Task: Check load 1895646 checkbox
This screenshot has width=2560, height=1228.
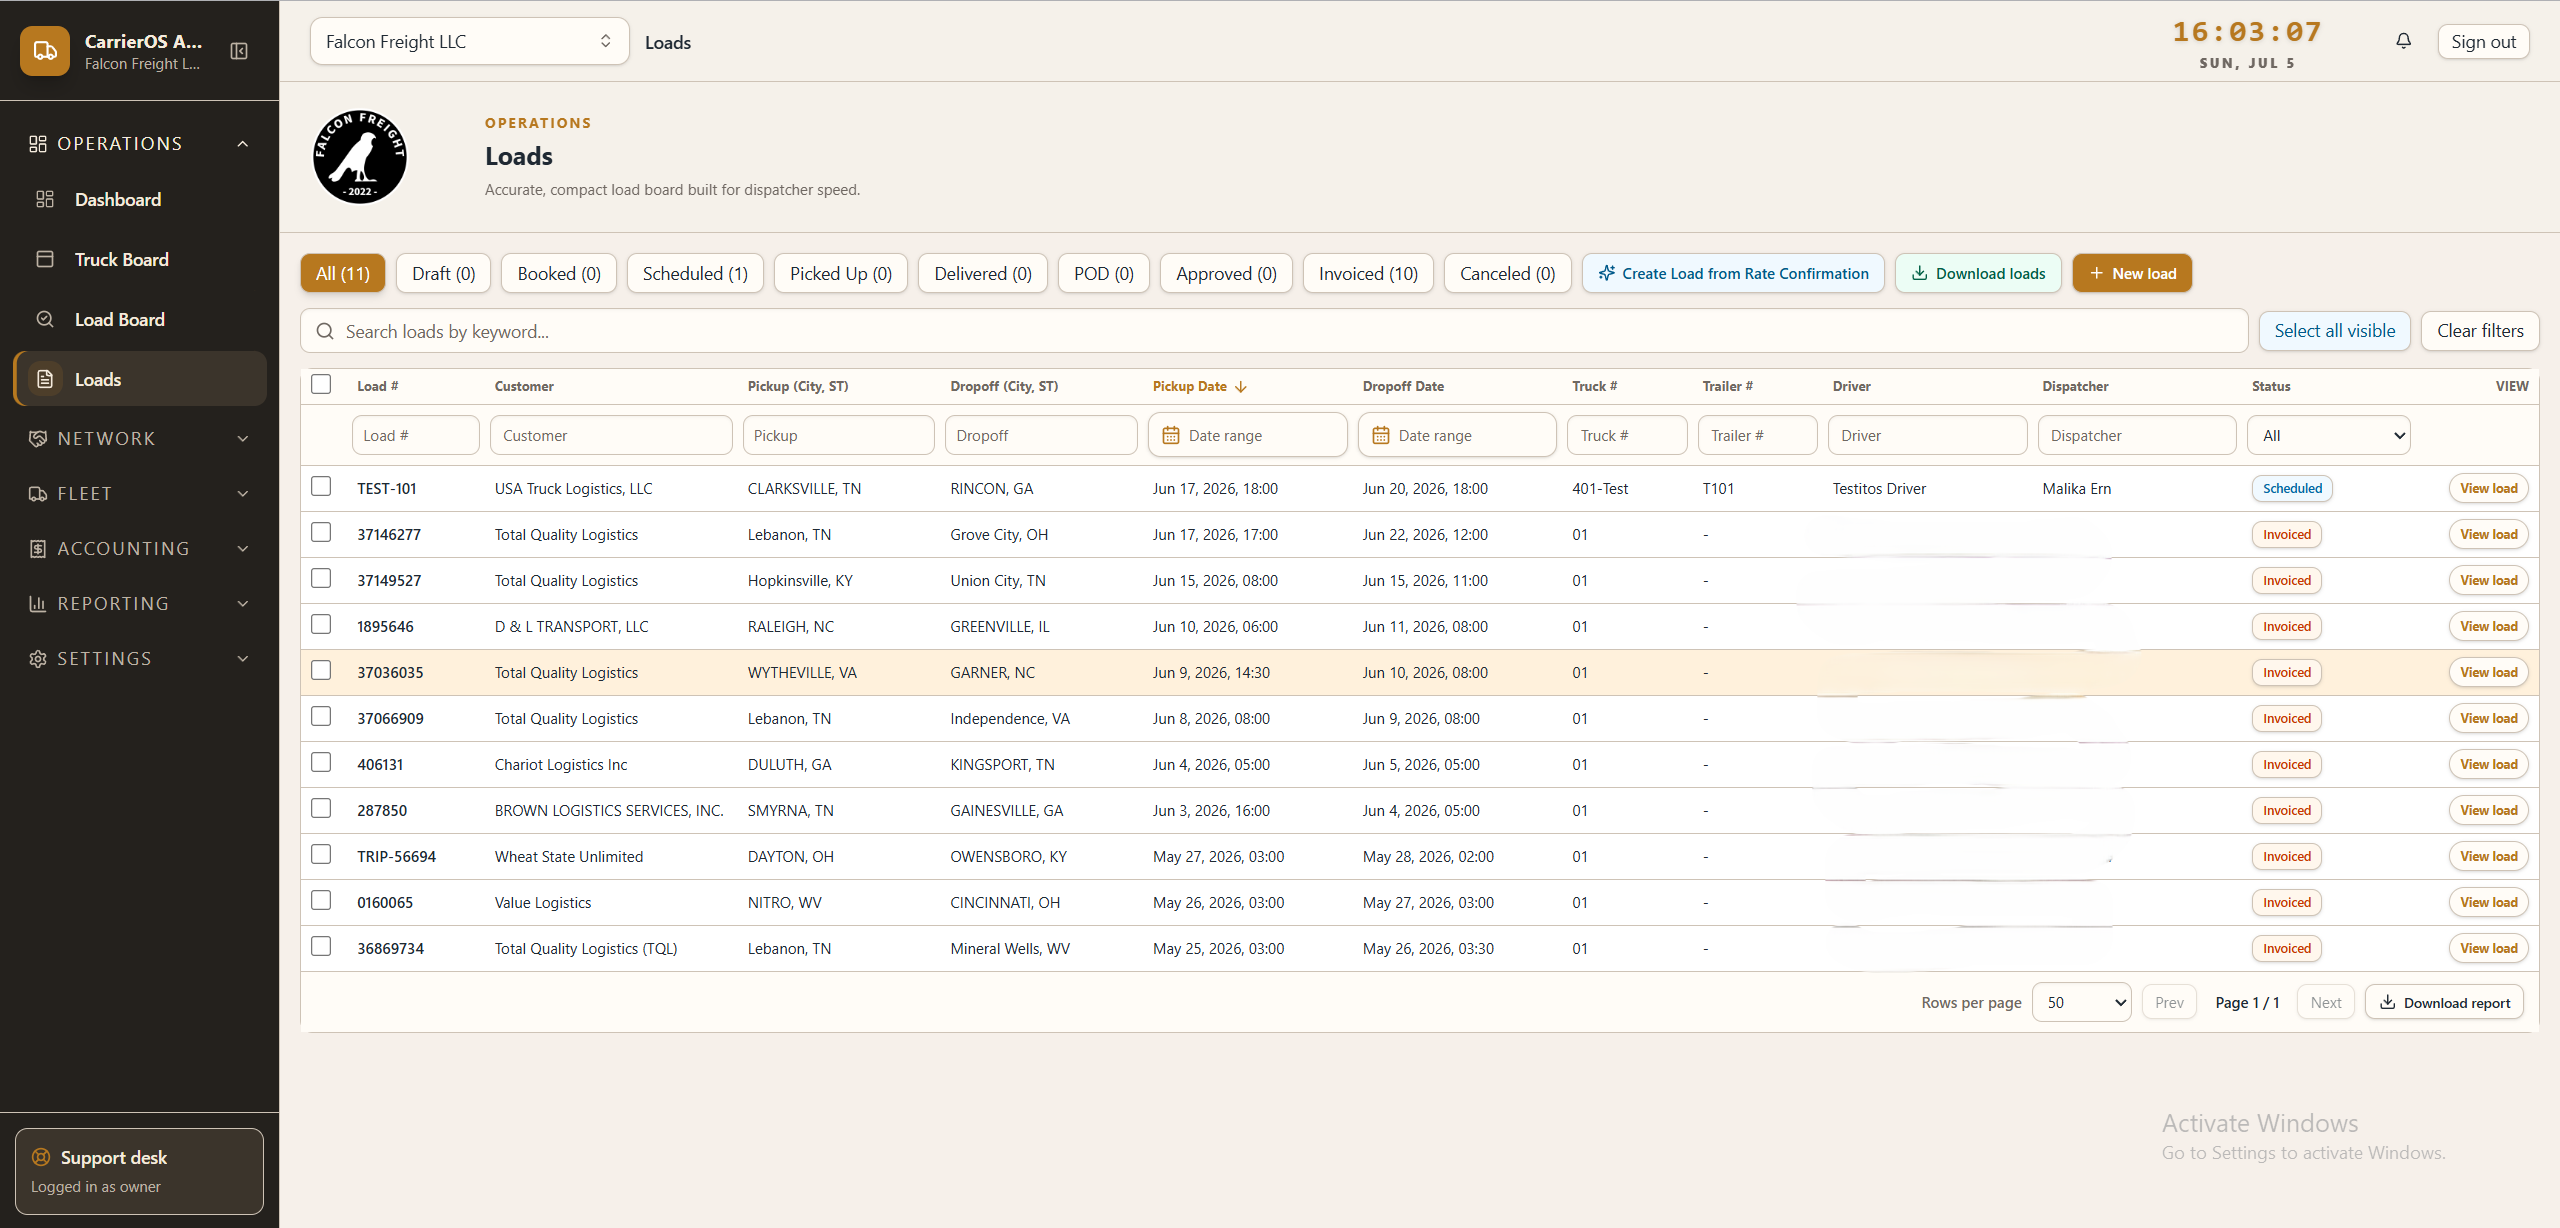Action: click(x=321, y=624)
